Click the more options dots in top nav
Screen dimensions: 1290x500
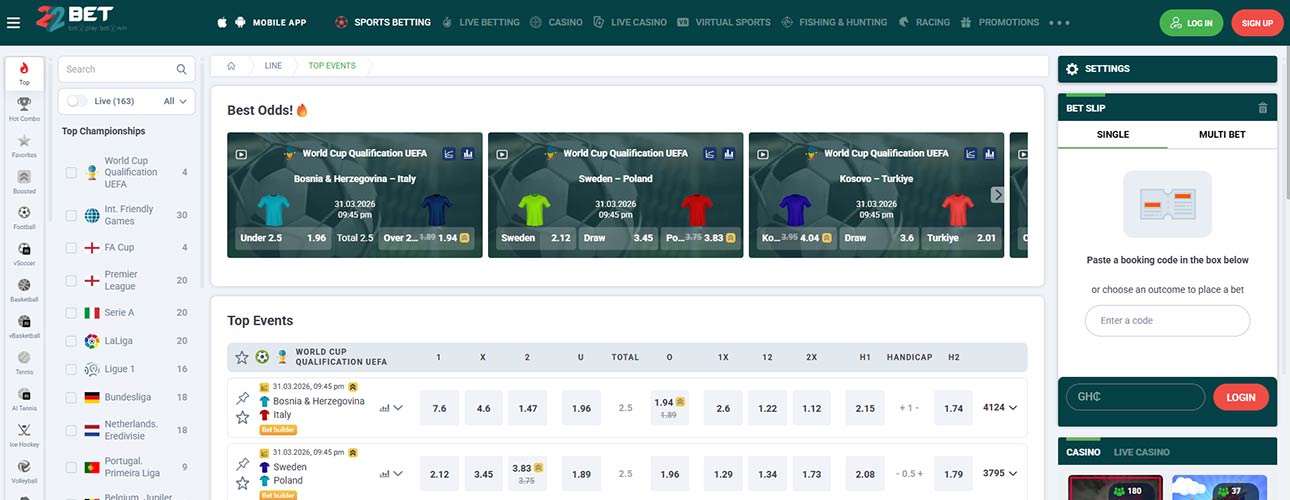tap(1060, 22)
